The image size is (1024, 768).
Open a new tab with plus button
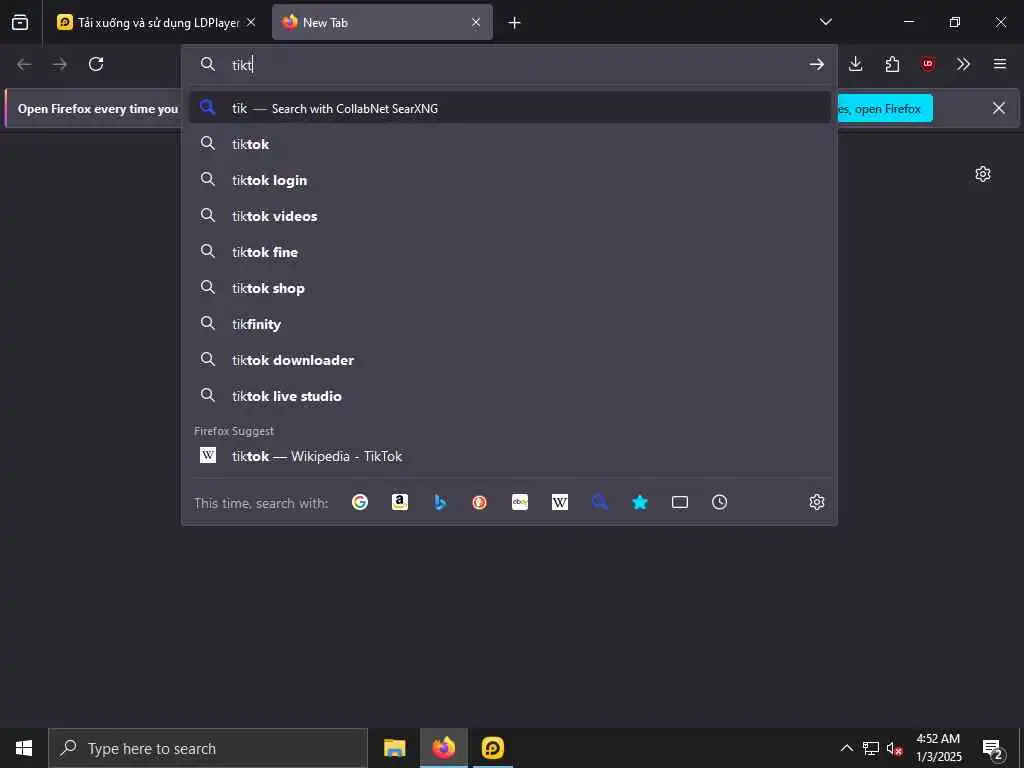(515, 23)
